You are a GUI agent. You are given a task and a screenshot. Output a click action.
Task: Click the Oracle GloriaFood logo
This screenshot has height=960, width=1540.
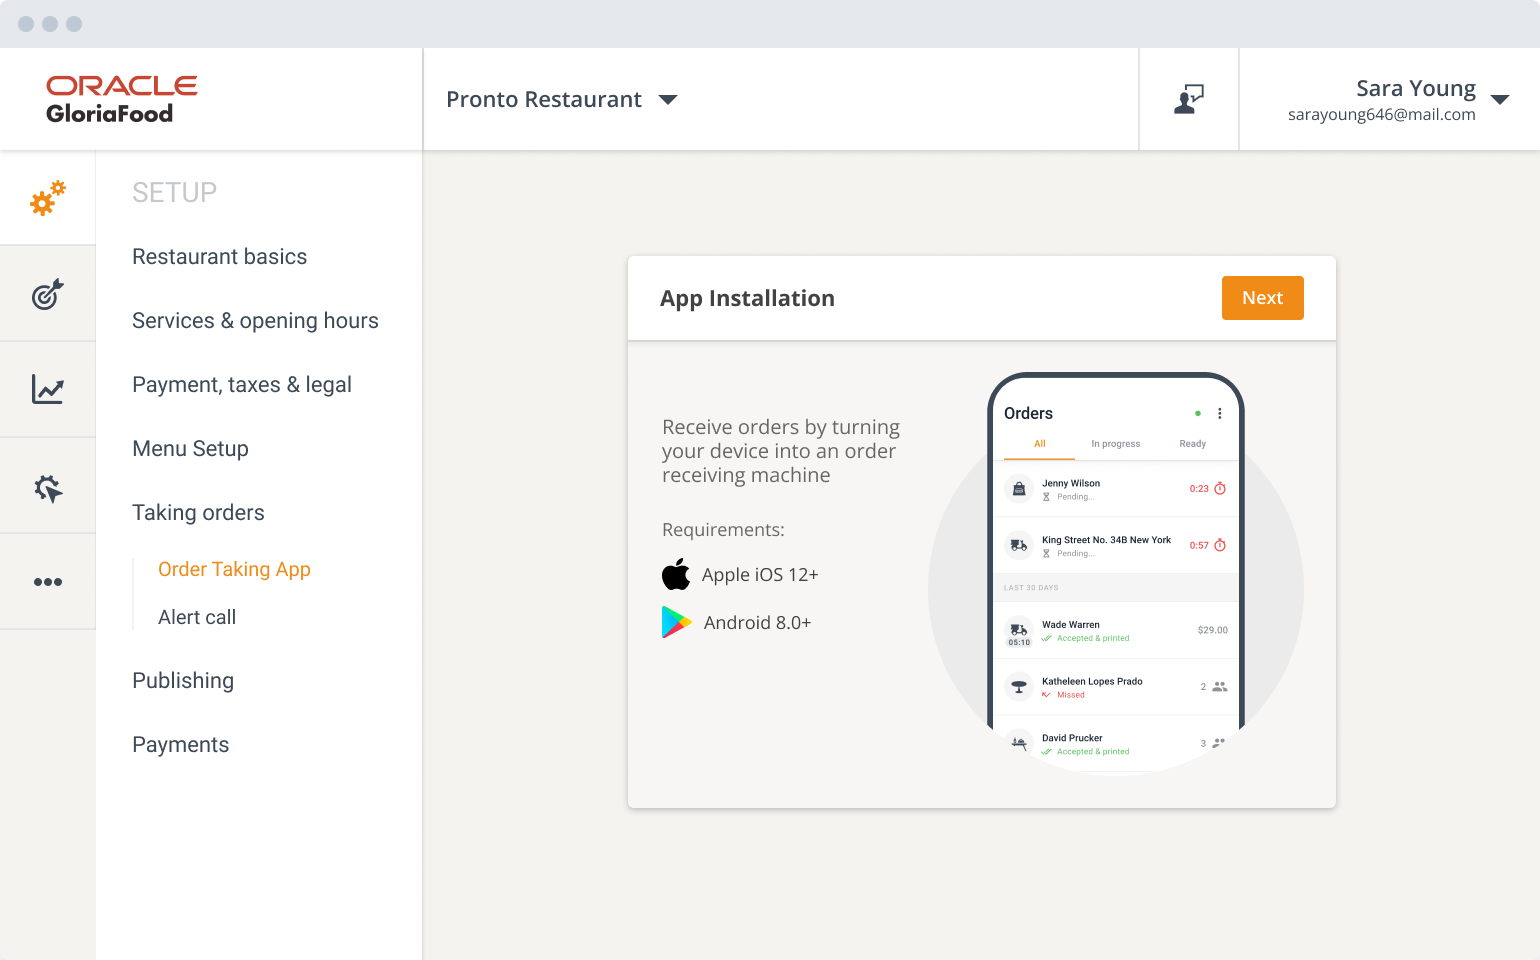tap(121, 99)
